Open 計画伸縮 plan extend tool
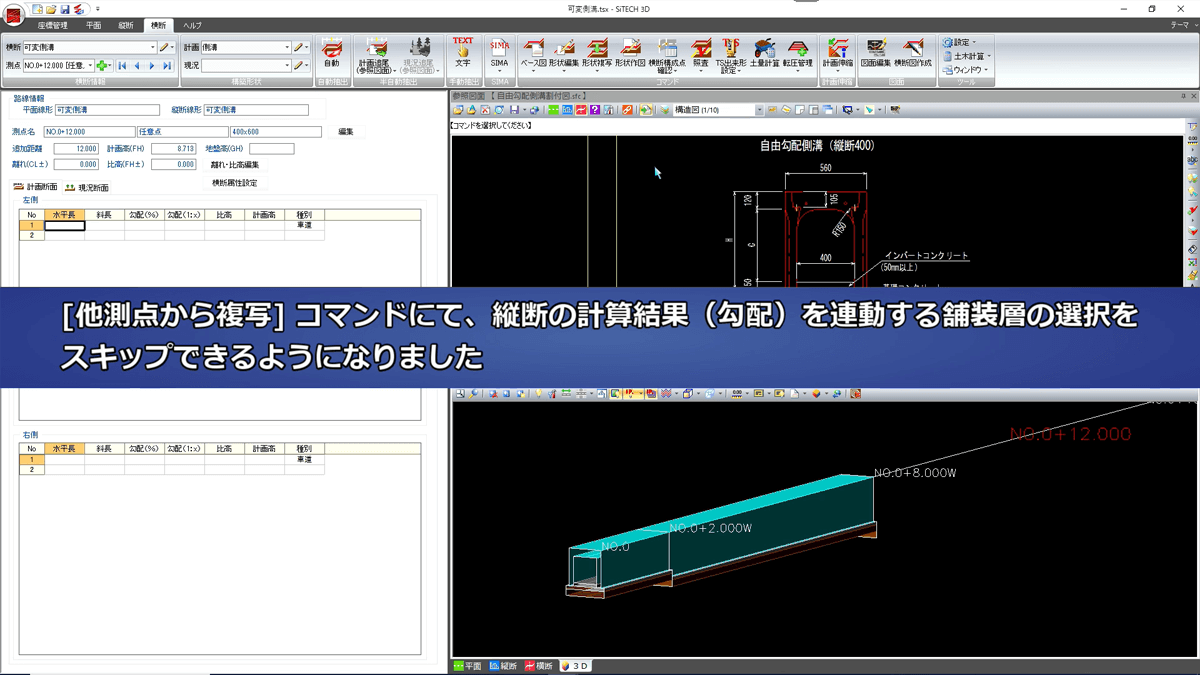The width and height of the screenshot is (1200, 675). tap(838, 54)
